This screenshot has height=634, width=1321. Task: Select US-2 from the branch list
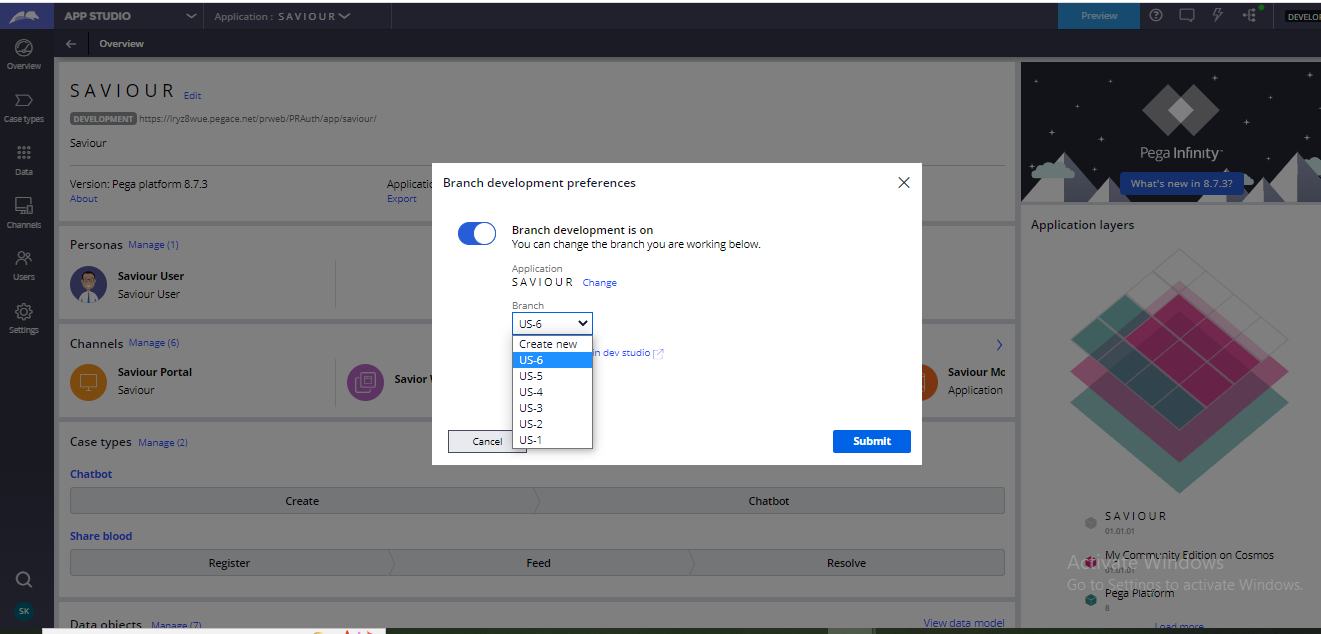(552, 424)
